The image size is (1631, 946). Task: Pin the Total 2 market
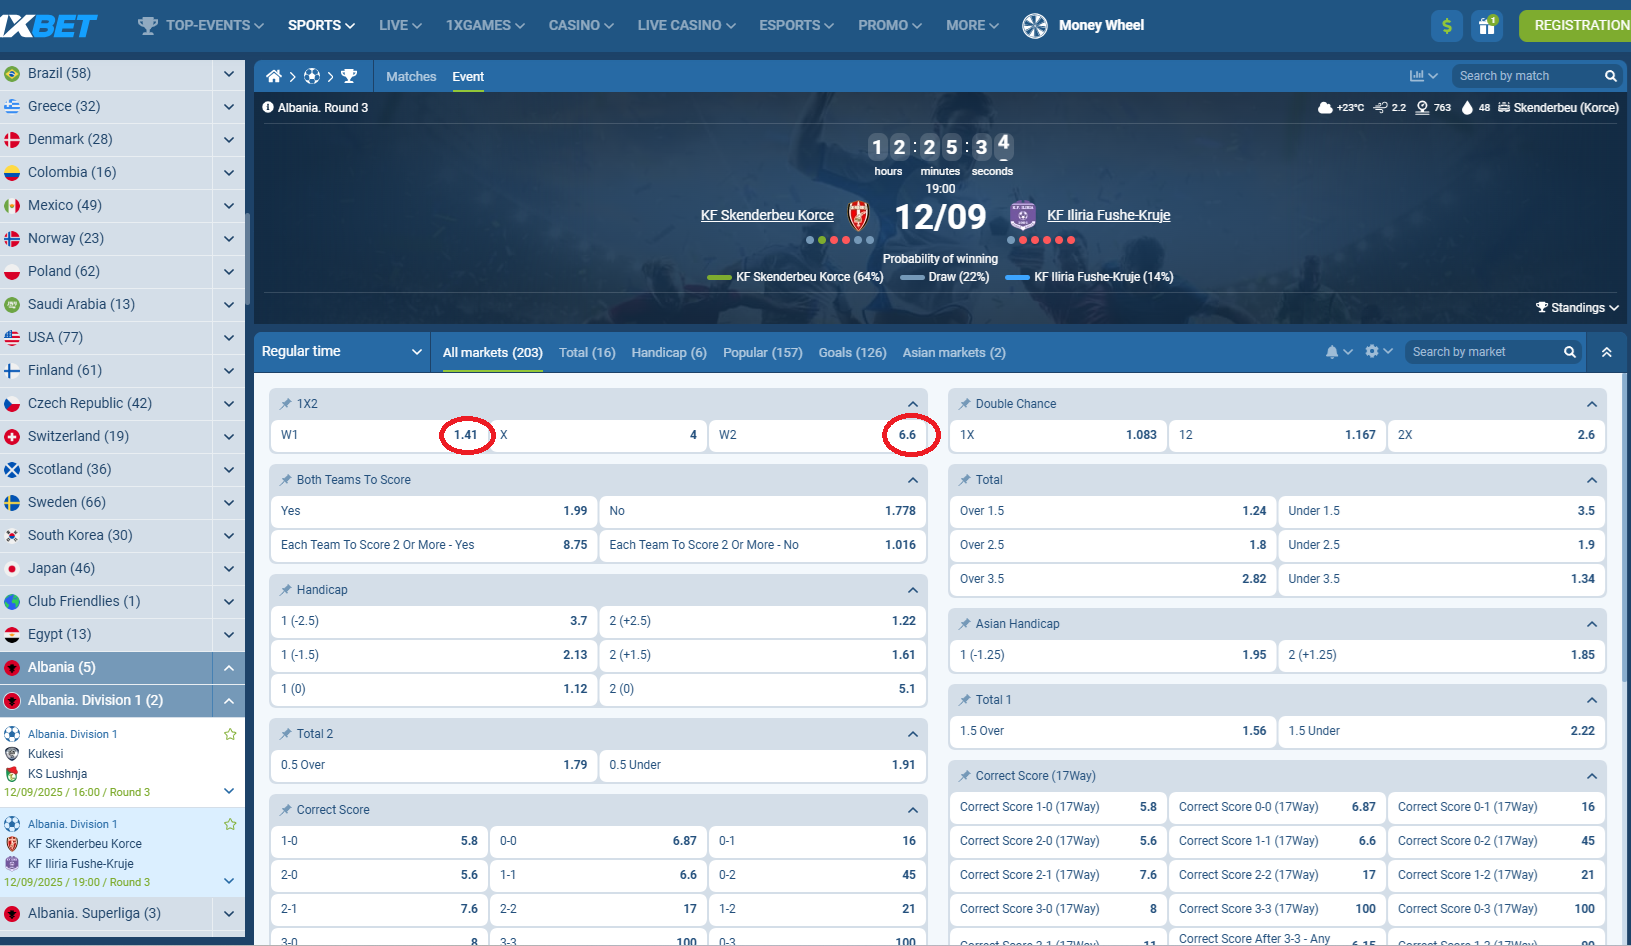(x=286, y=734)
